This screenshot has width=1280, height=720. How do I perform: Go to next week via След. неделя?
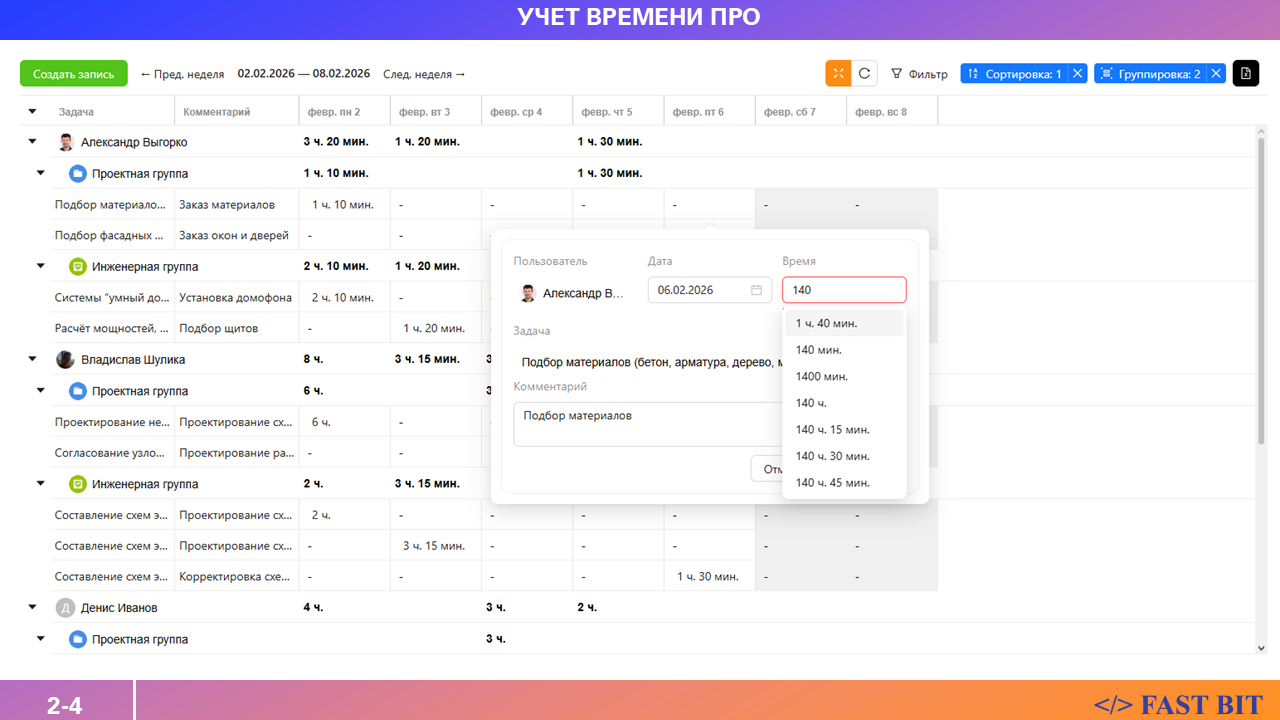click(424, 74)
